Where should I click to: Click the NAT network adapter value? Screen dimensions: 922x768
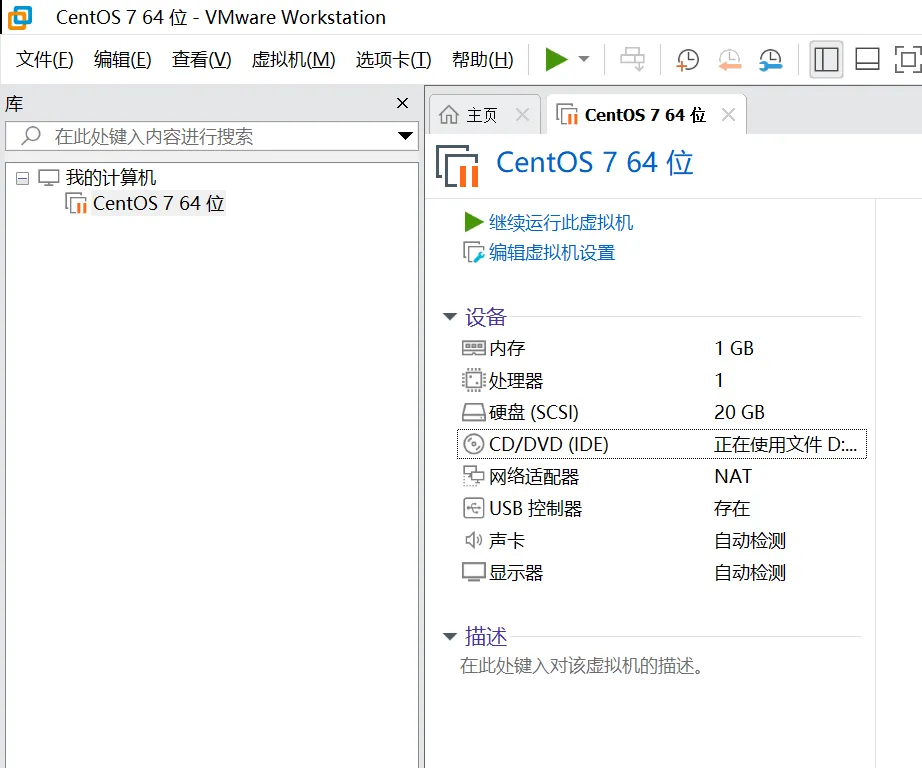tap(733, 476)
